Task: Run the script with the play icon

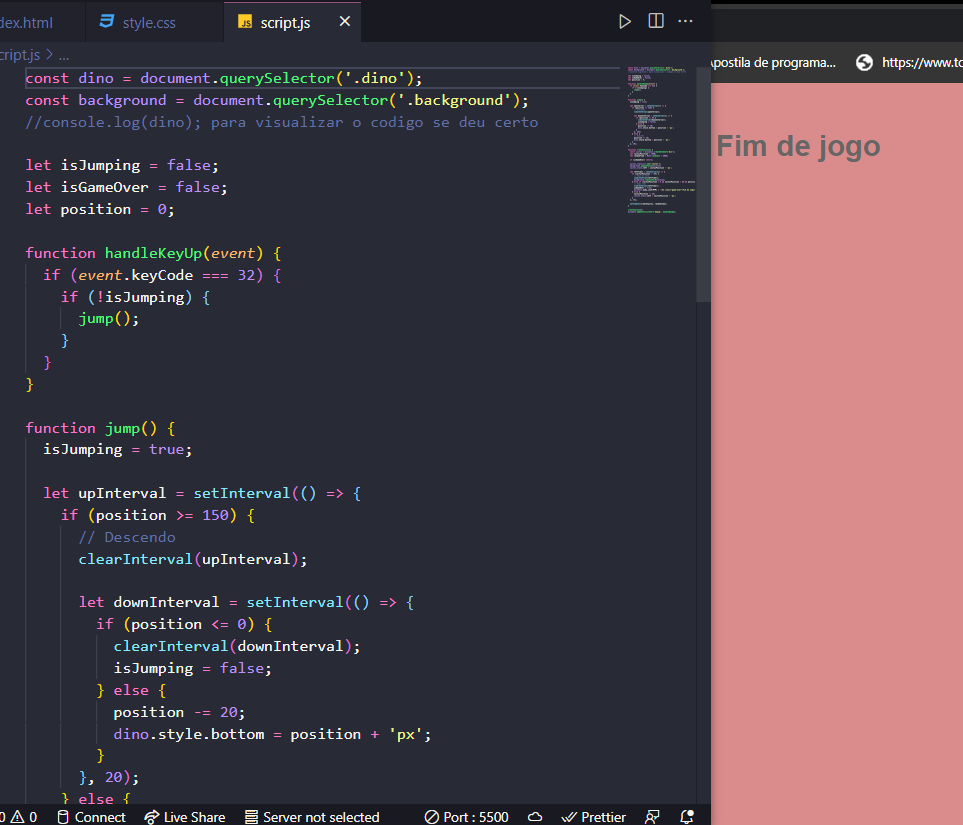Action: point(624,20)
